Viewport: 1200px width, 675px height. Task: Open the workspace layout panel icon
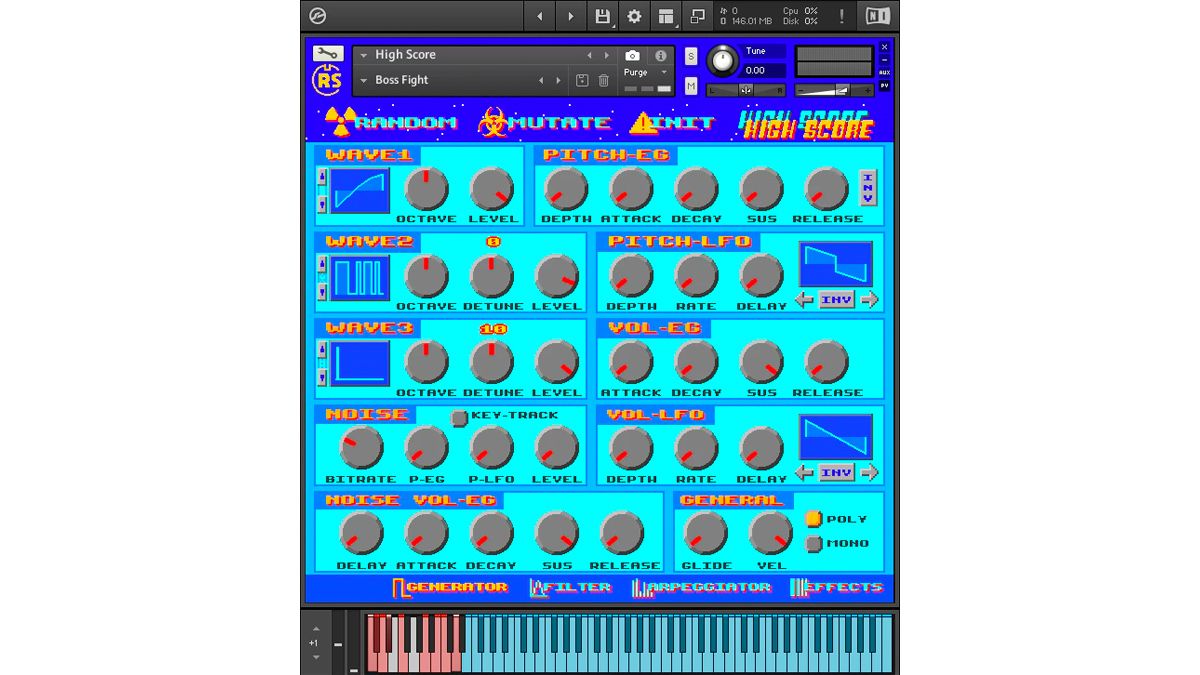[x=666, y=16]
